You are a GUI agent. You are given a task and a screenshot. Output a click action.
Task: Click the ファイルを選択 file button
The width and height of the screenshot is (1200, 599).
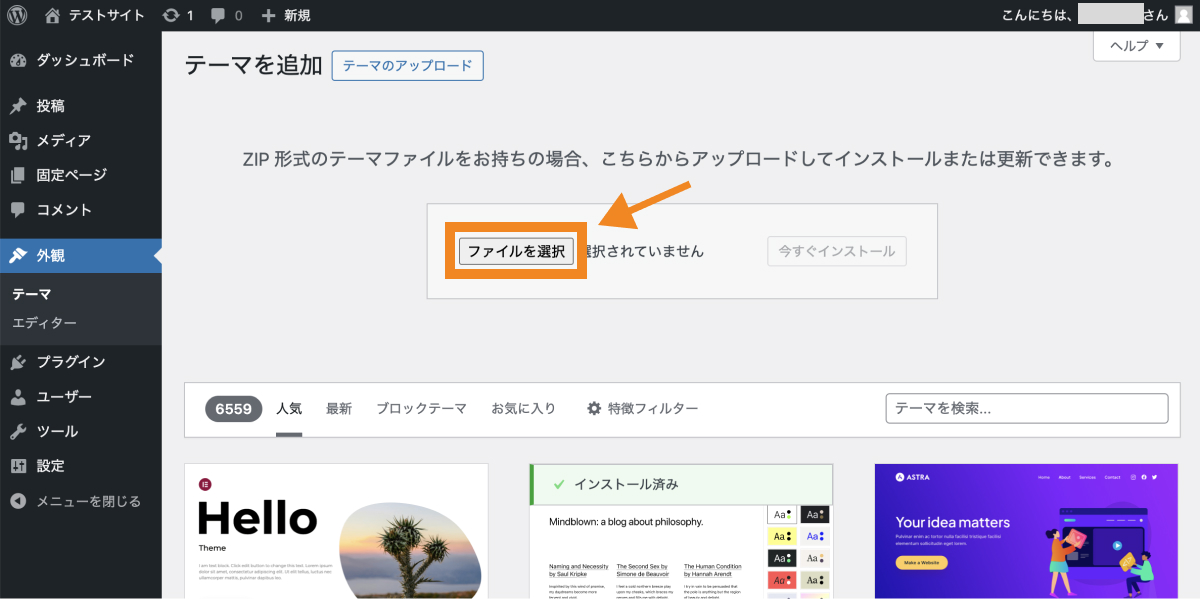pos(515,251)
